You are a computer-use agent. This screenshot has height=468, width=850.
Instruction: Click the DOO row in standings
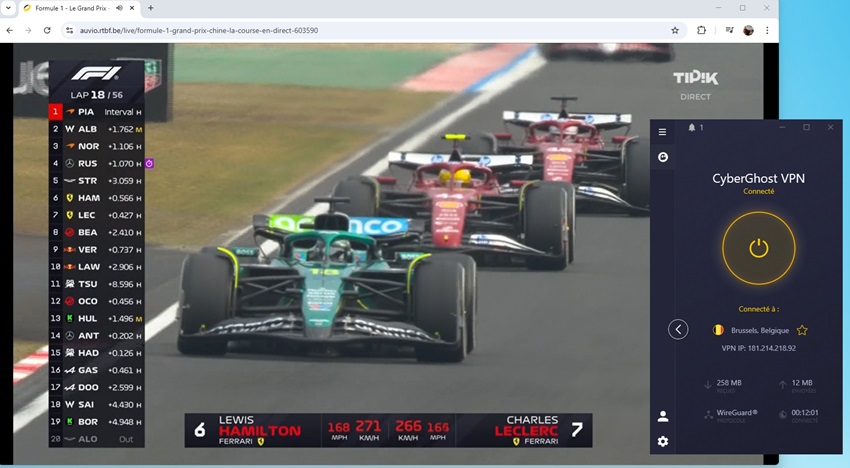point(96,387)
